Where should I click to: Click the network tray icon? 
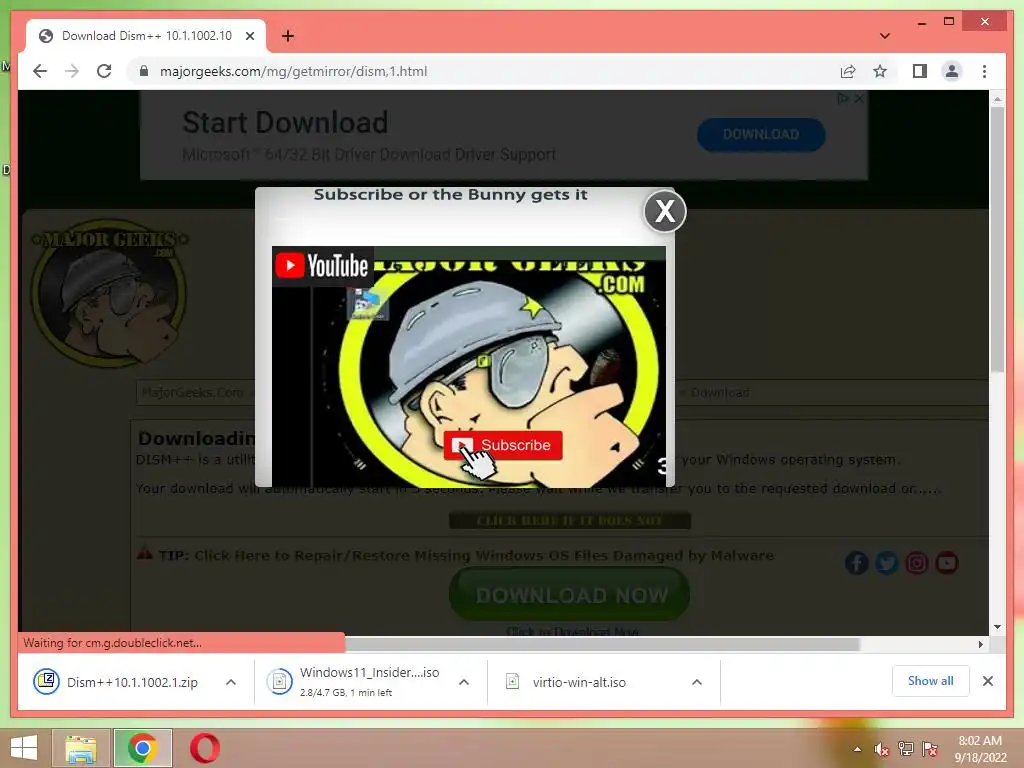[x=906, y=749]
